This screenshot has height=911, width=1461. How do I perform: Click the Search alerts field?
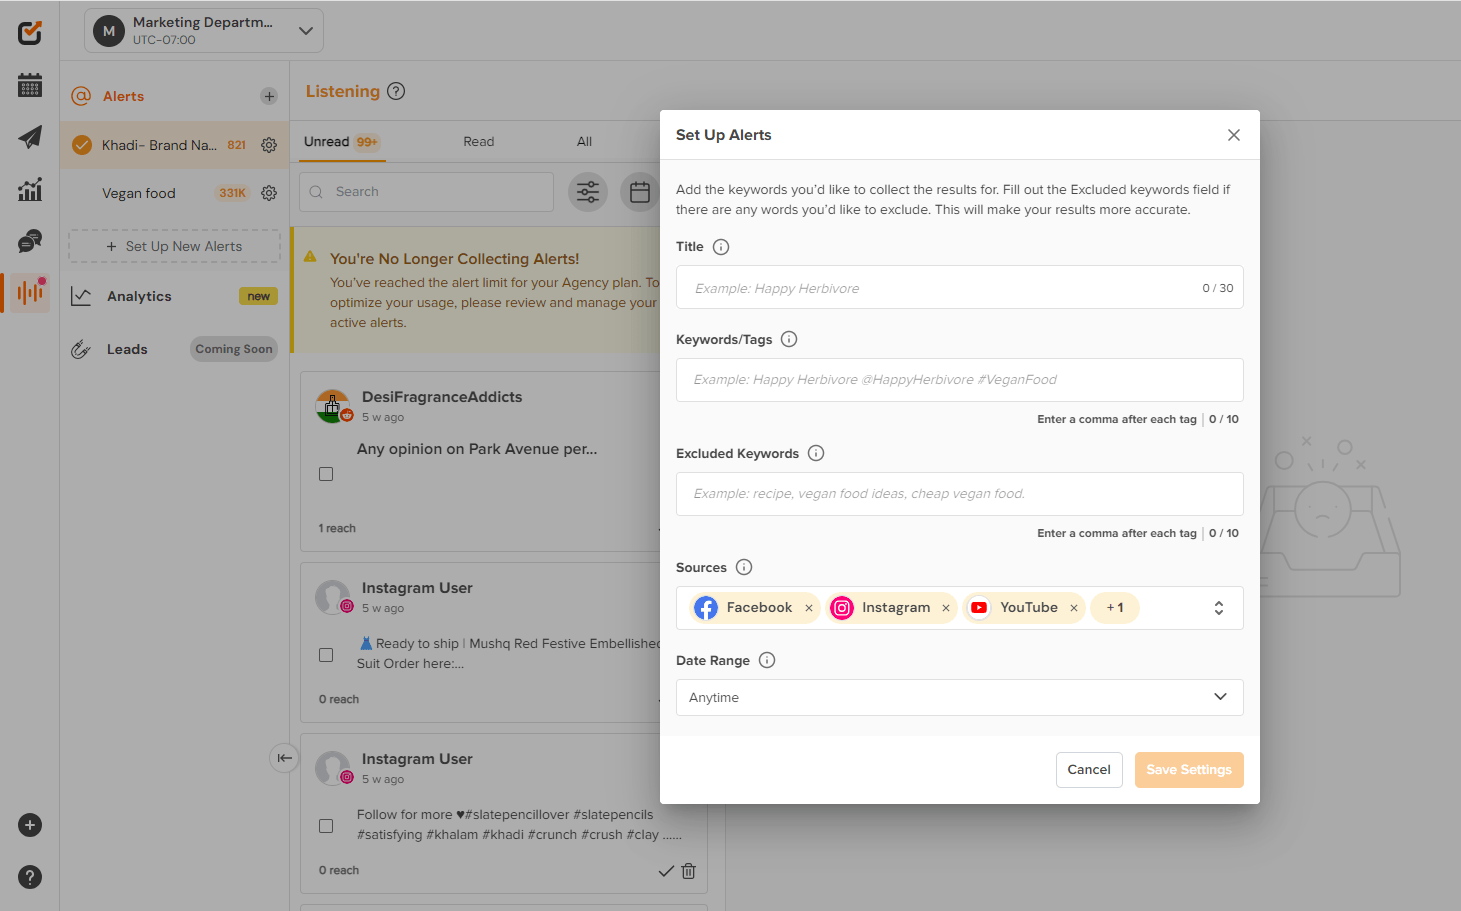[426, 192]
